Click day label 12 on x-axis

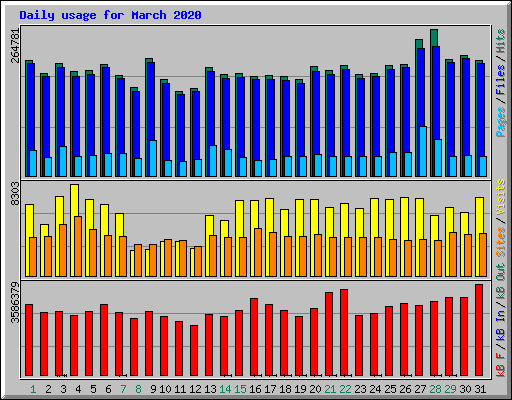195,389
